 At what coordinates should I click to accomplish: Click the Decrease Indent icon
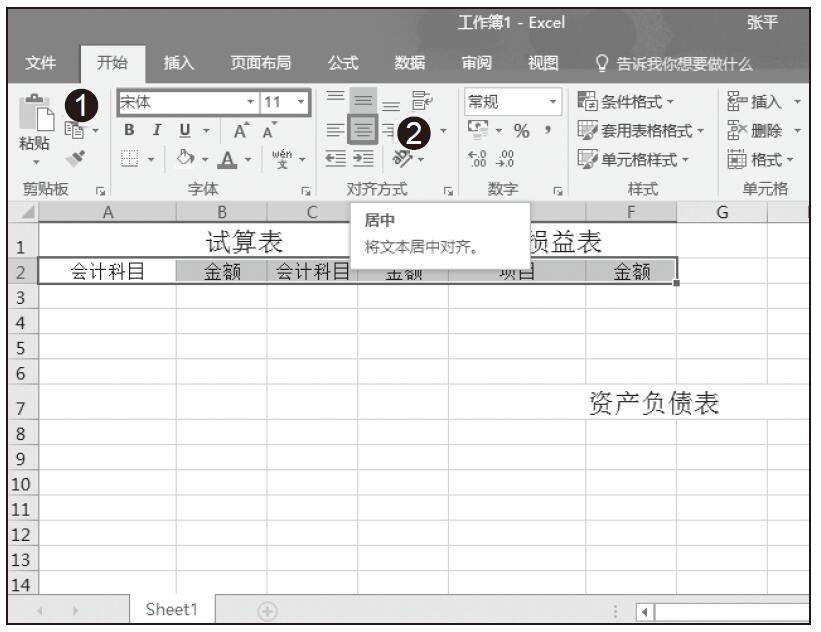point(335,158)
